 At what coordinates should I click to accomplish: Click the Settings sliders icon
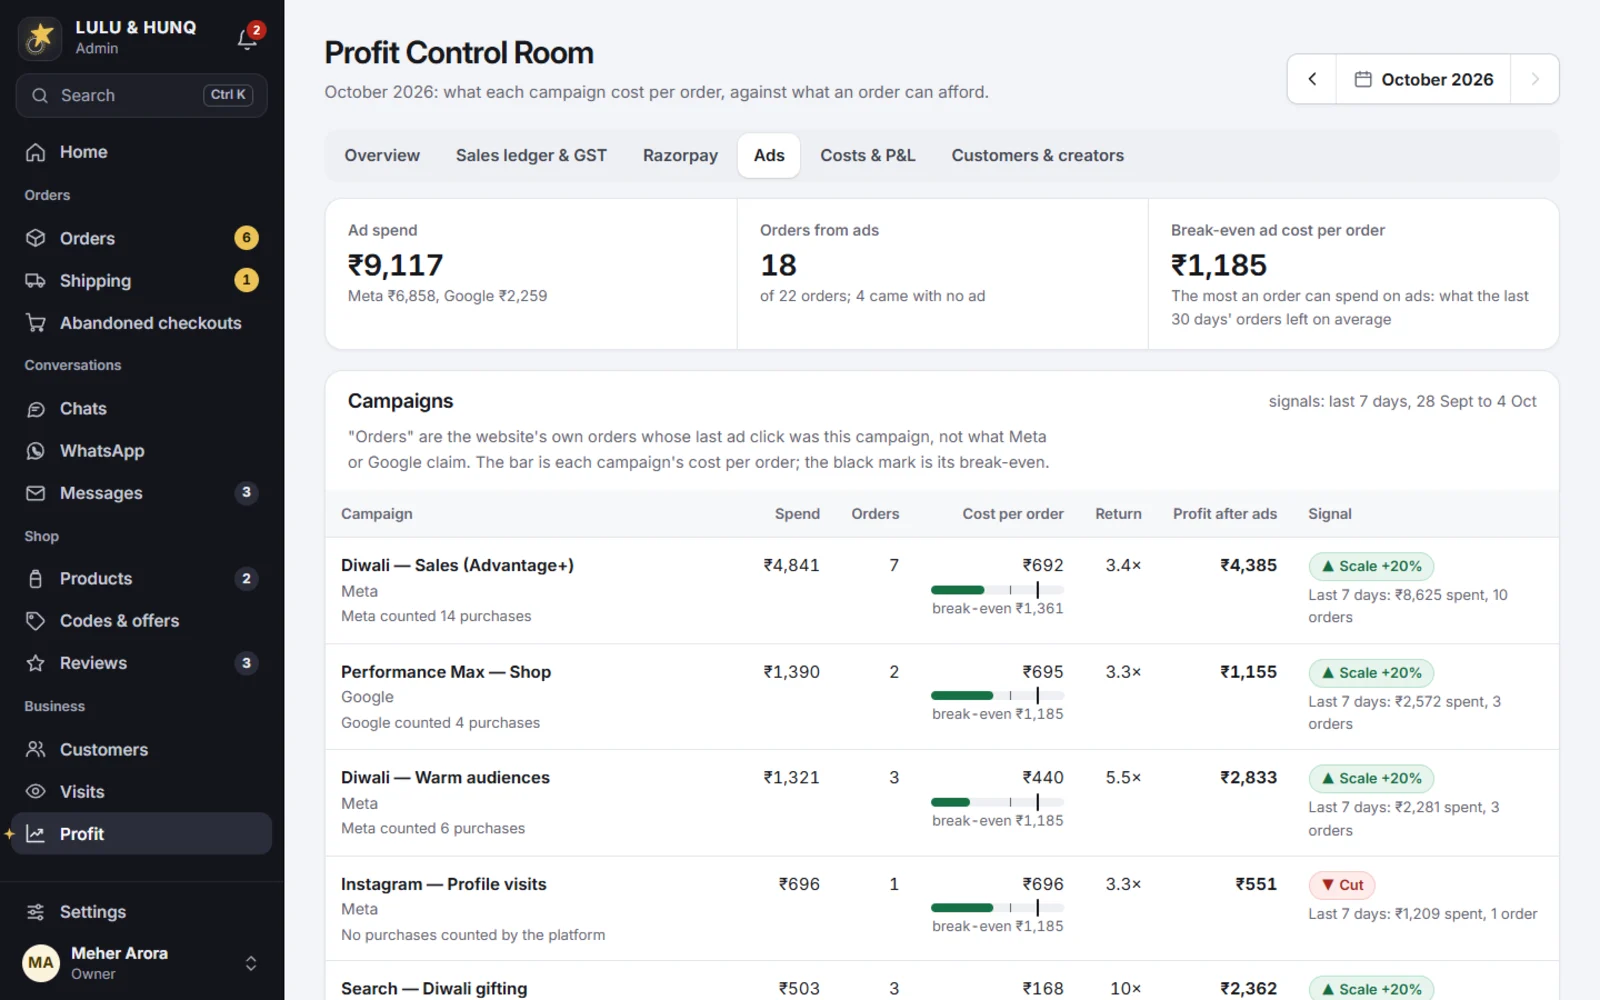tap(36, 912)
